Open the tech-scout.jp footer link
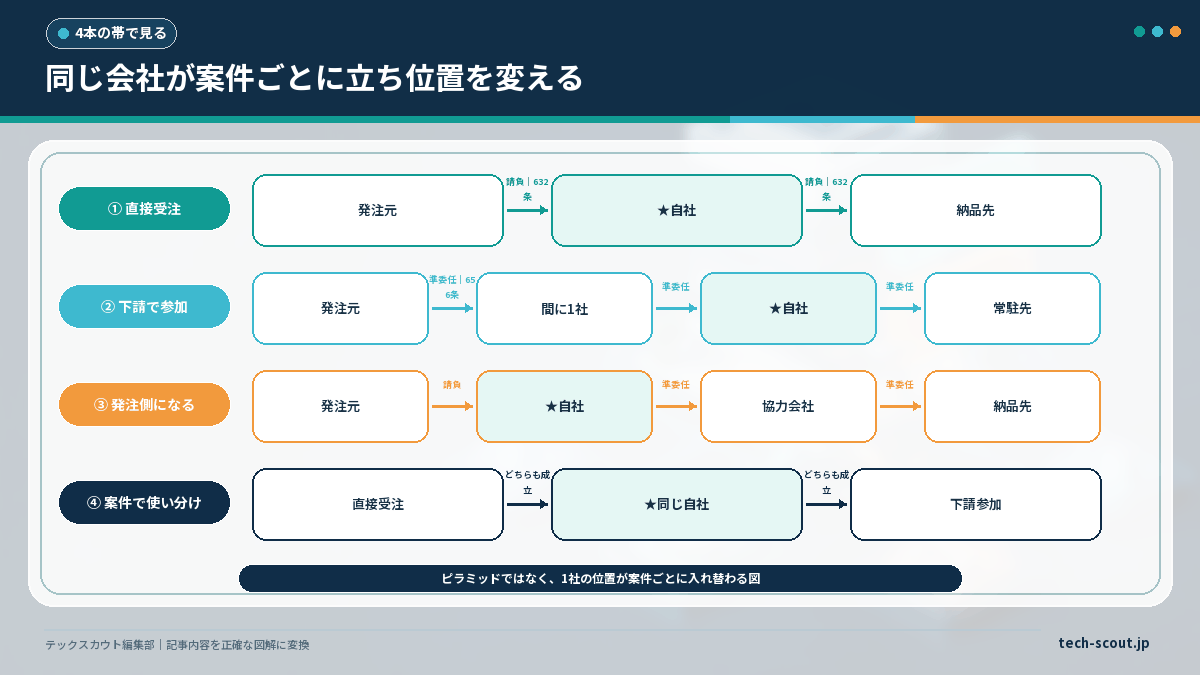The height and width of the screenshot is (675, 1200). click(1104, 643)
